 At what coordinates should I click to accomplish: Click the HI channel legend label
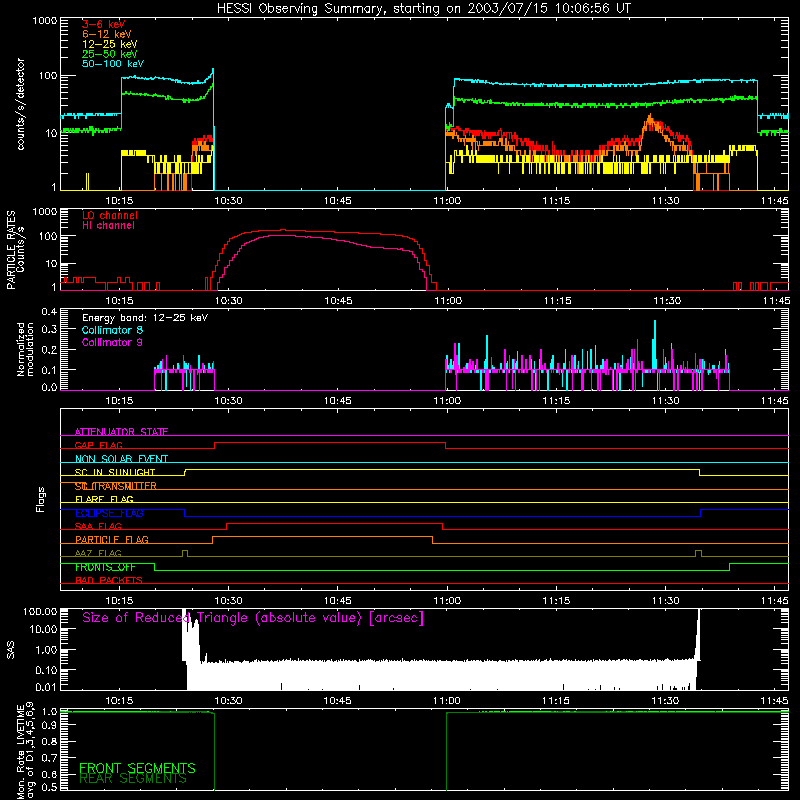click(109, 225)
